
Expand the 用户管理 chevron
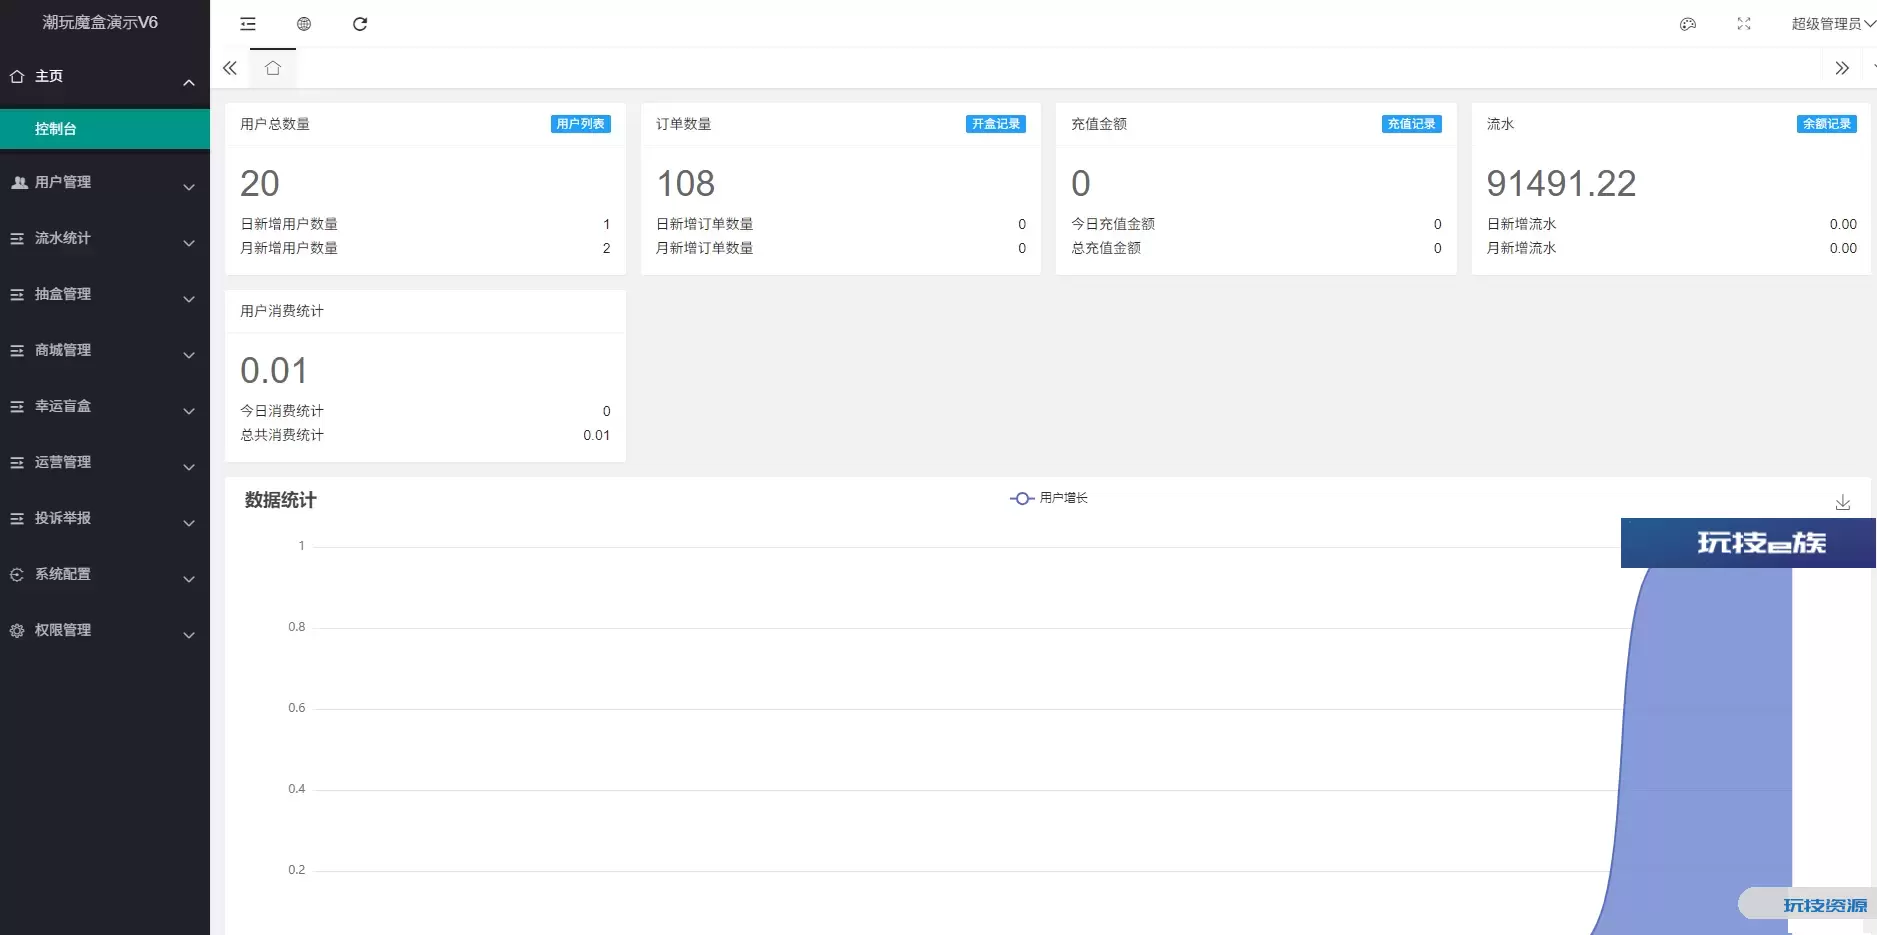[189, 187]
